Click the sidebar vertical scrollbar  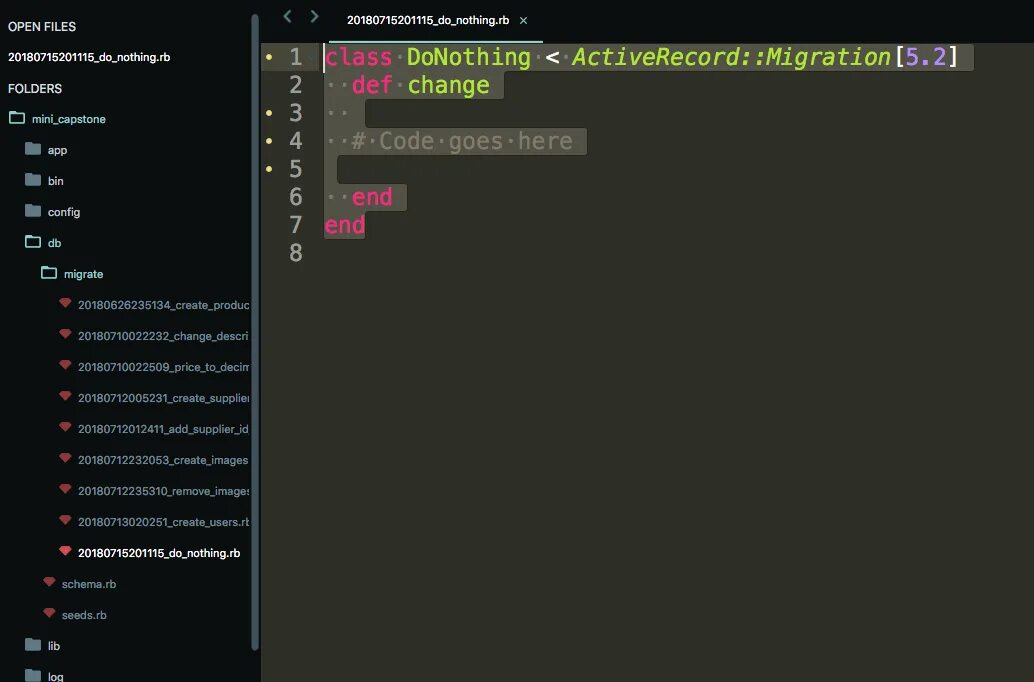[x=255, y=332]
